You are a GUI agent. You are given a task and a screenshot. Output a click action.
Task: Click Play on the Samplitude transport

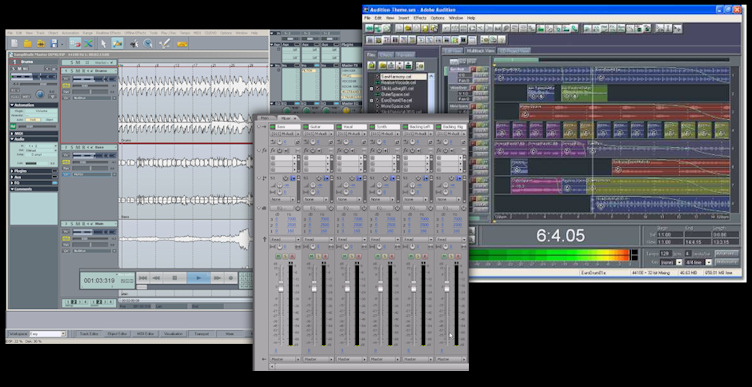point(199,278)
